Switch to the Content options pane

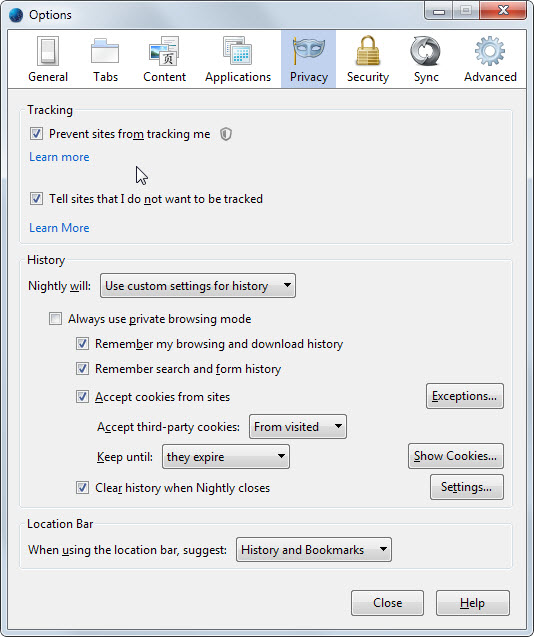(x=164, y=59)
